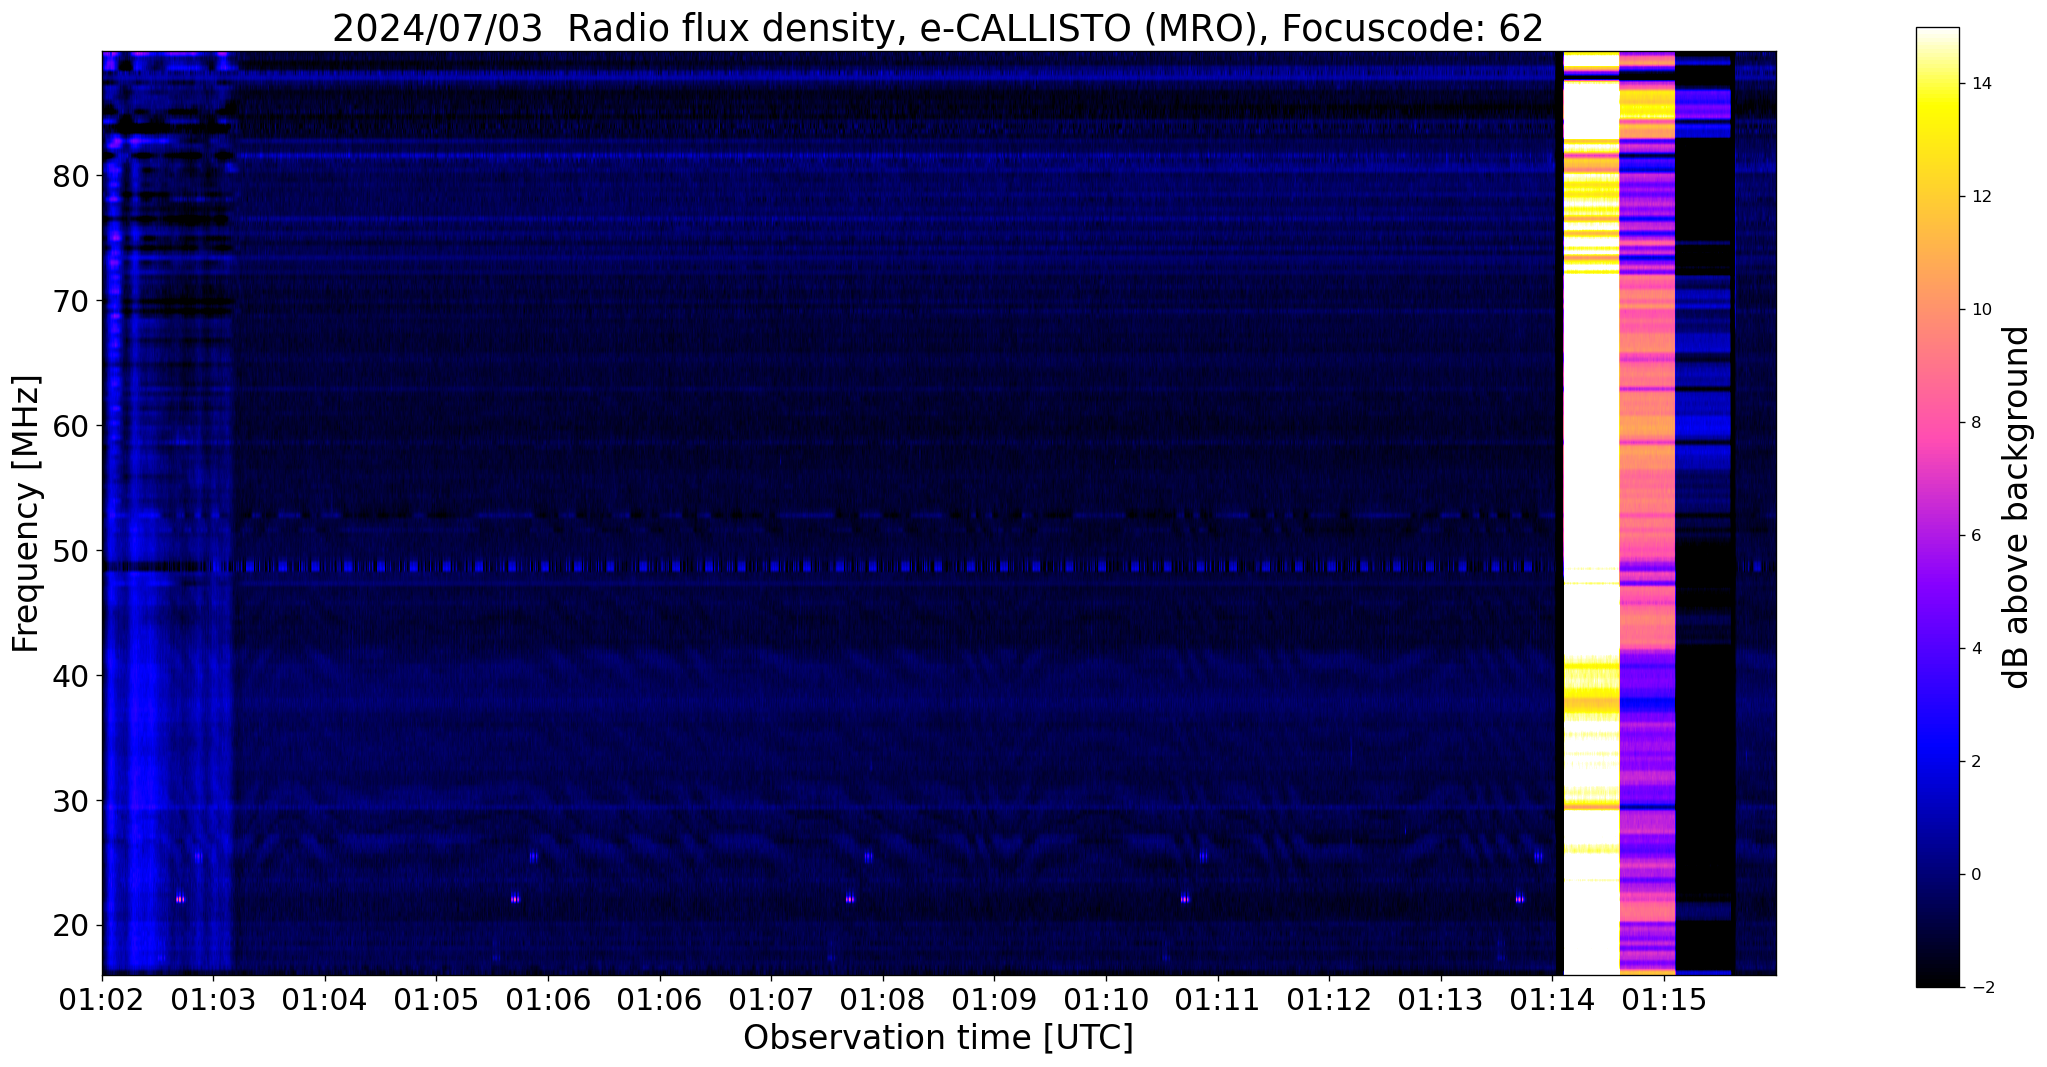The width and height of the screenshot is (2047, 1067).
Task: Click the 80 tick on the frequency axis
Action: tap(71, 176)
